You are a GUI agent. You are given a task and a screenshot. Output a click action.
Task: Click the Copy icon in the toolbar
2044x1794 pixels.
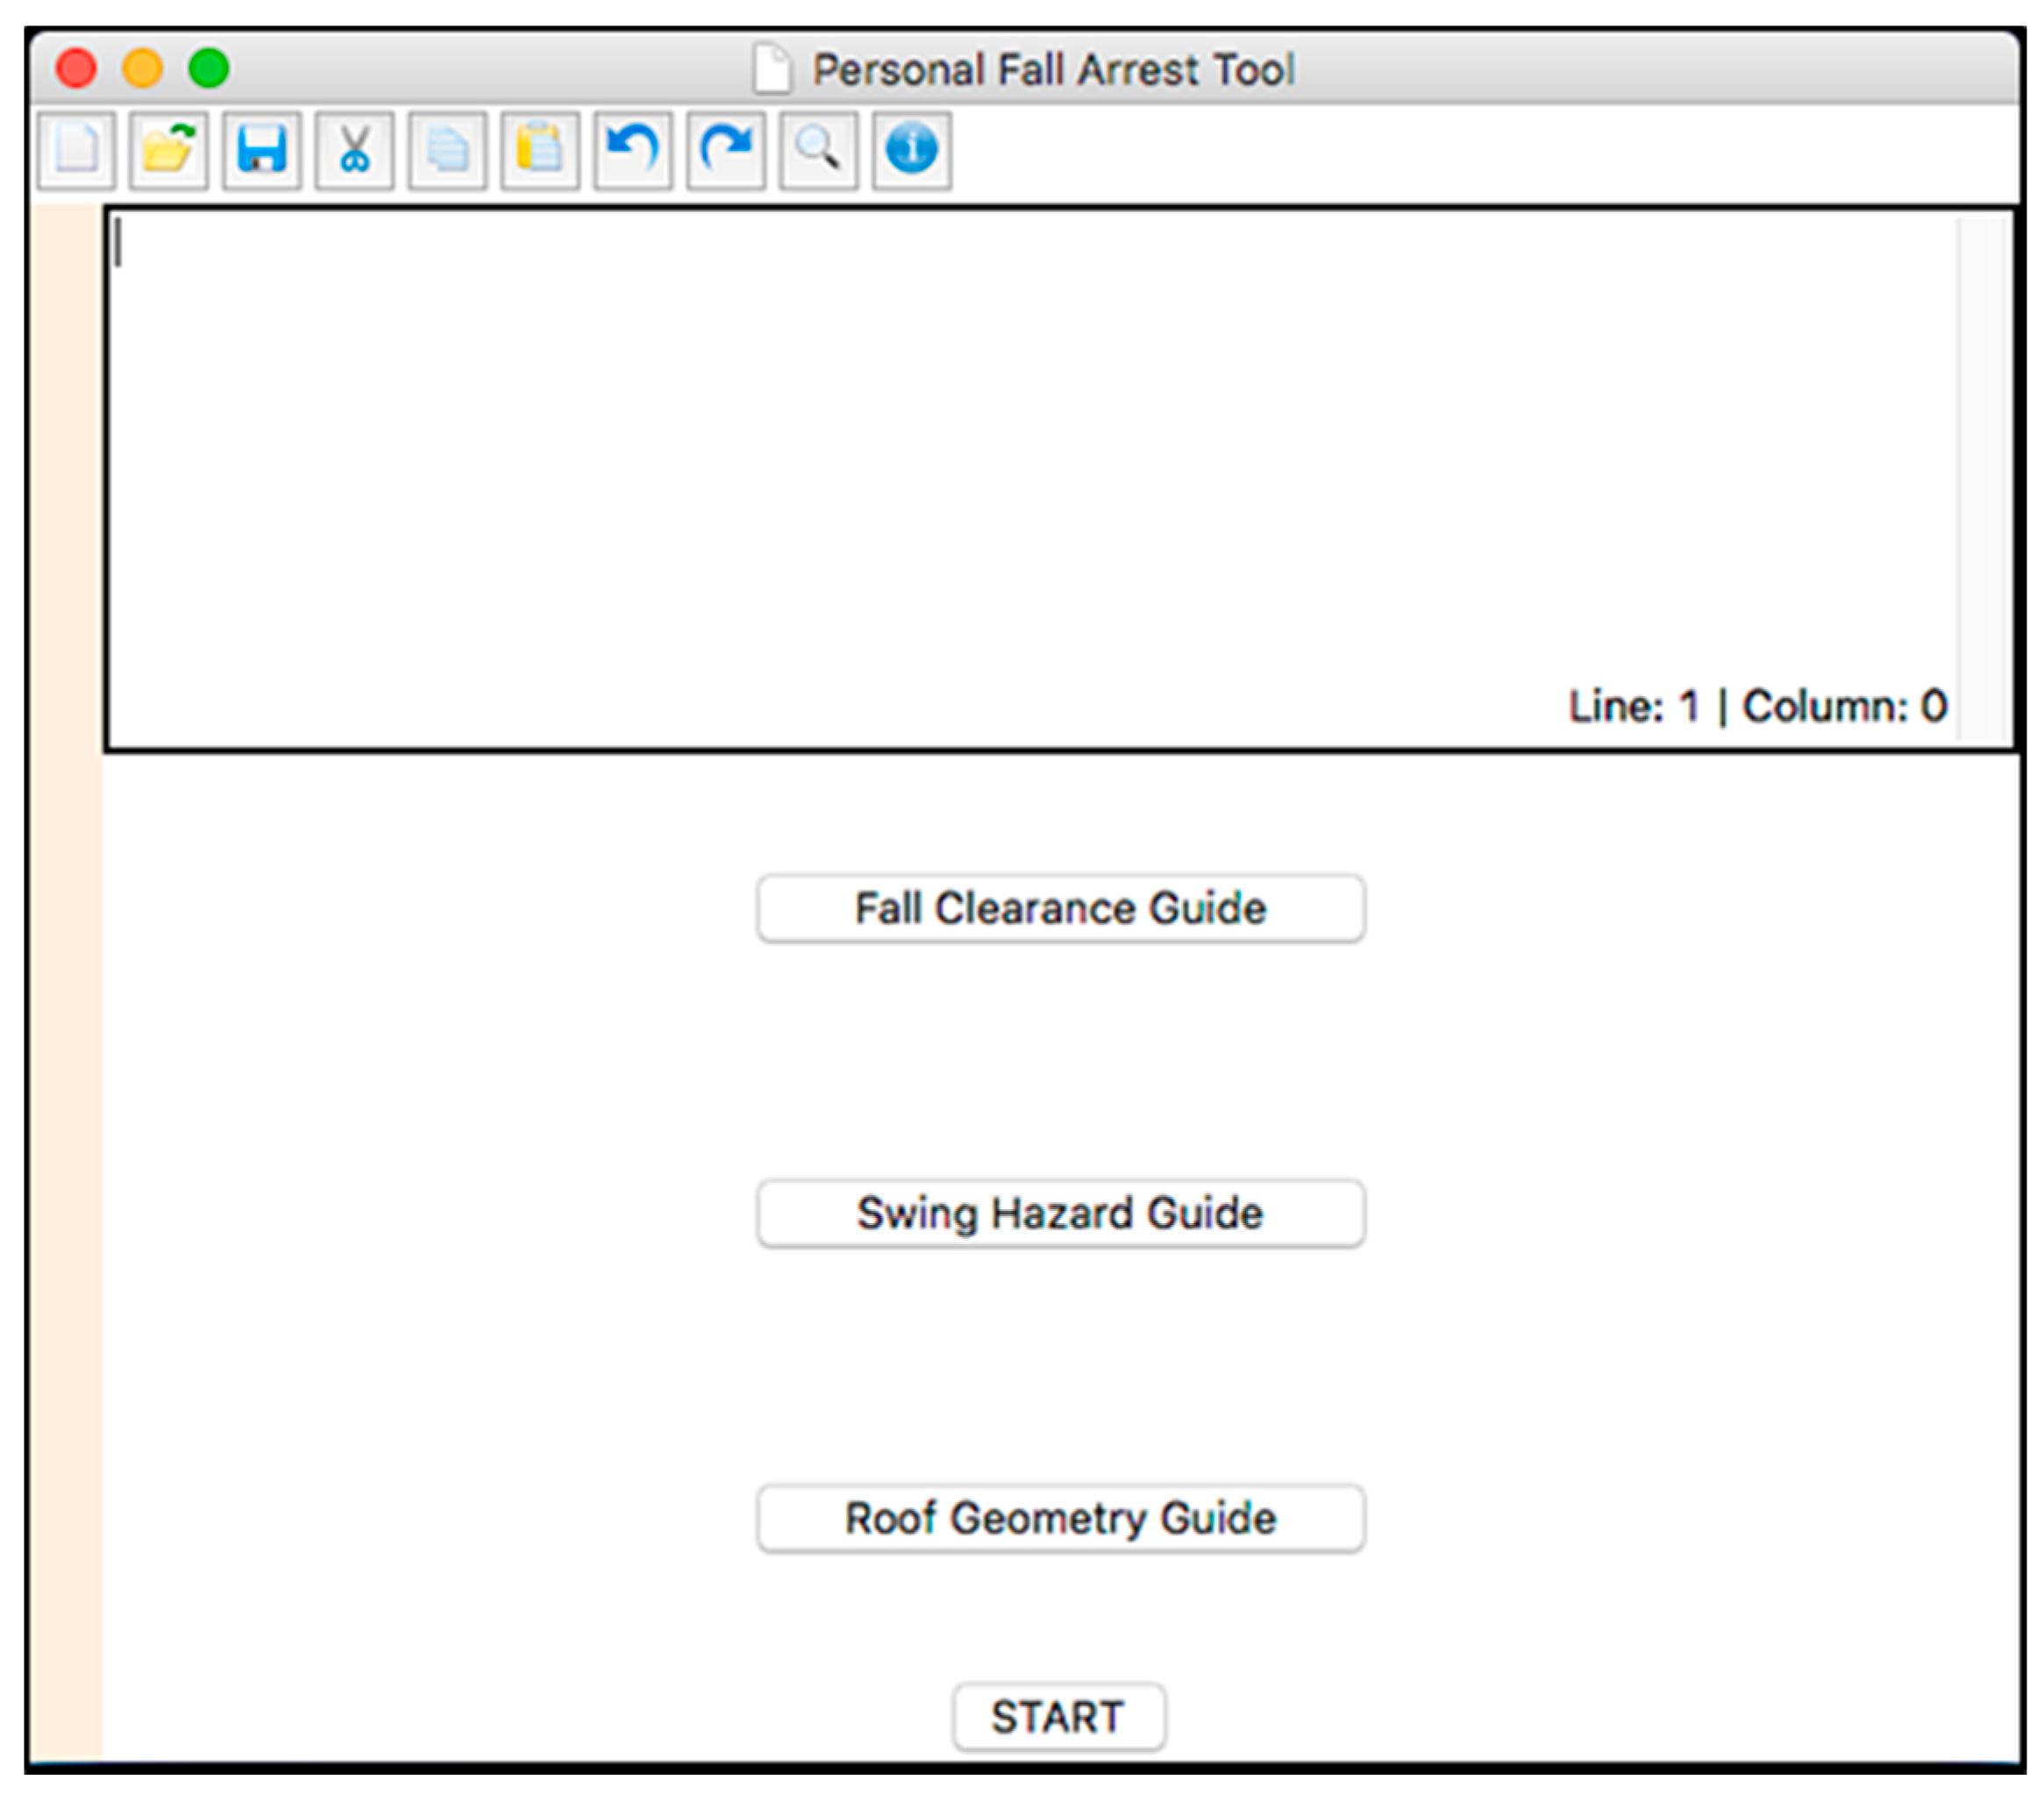447,150
